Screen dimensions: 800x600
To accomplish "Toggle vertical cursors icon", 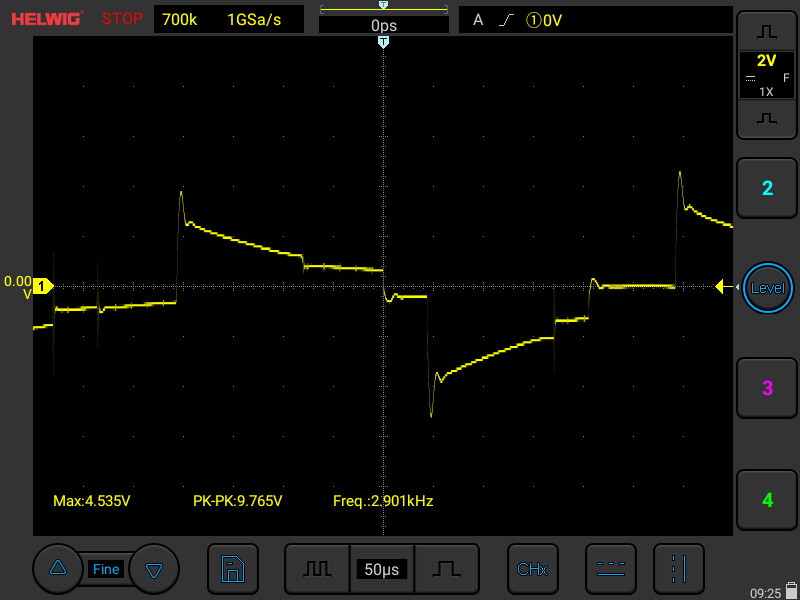I will tap(679, 569).
